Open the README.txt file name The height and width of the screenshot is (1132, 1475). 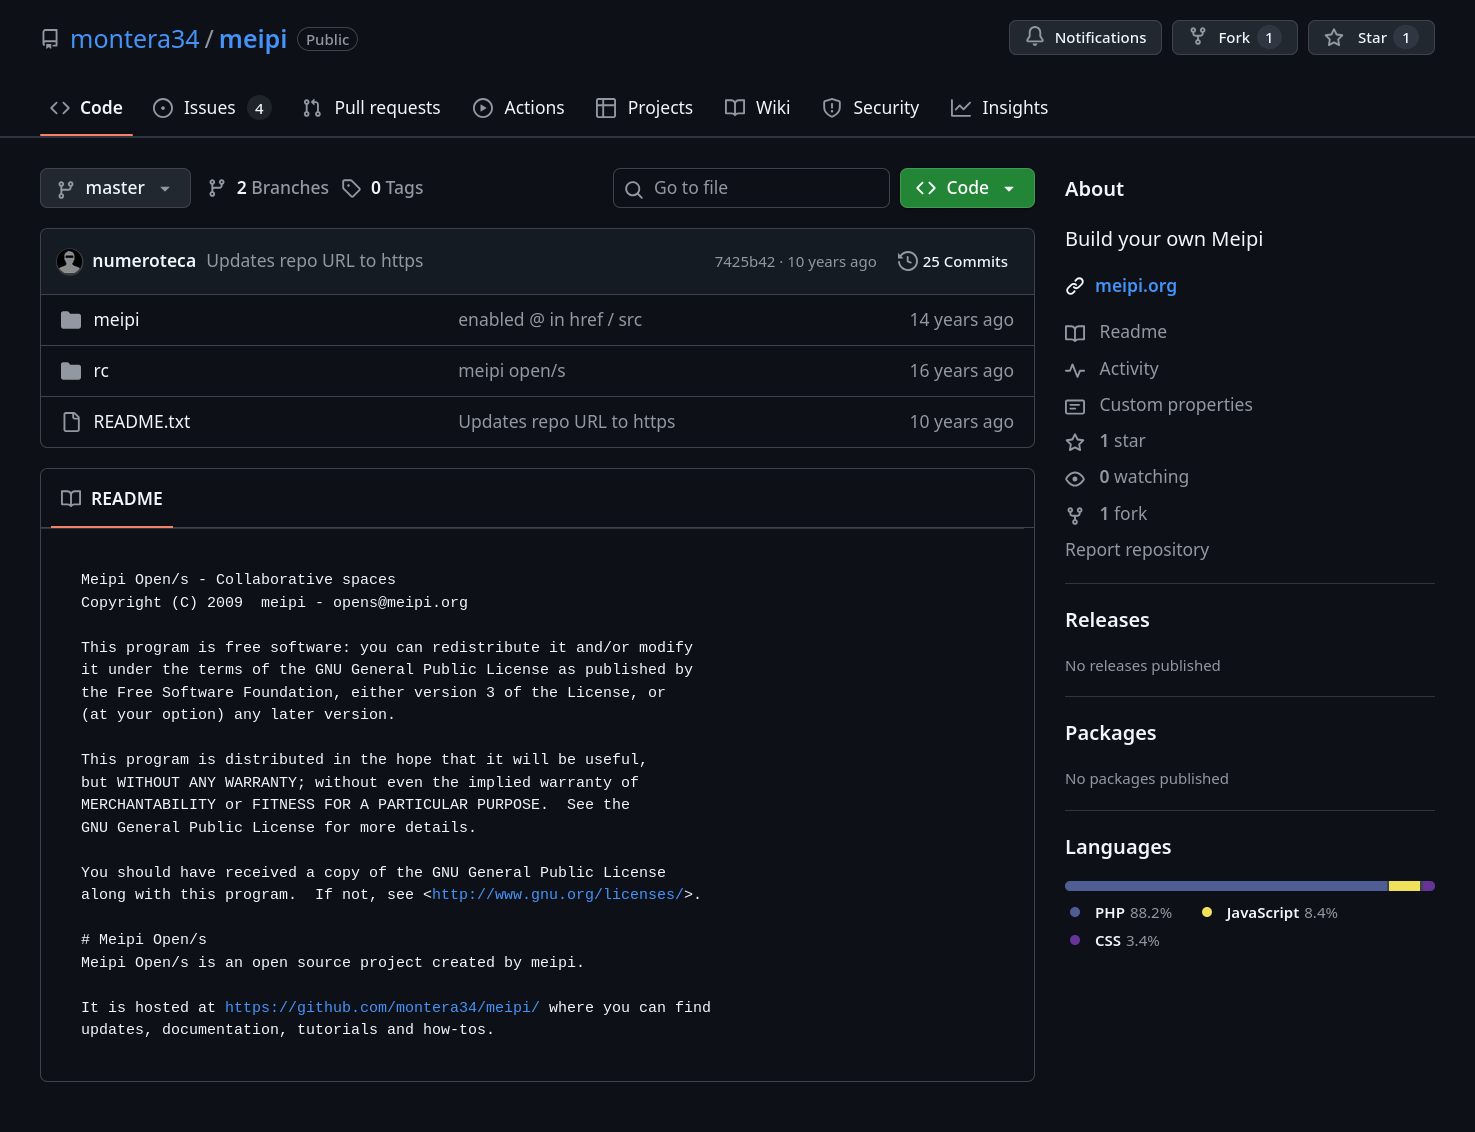(x=142, y=422)
